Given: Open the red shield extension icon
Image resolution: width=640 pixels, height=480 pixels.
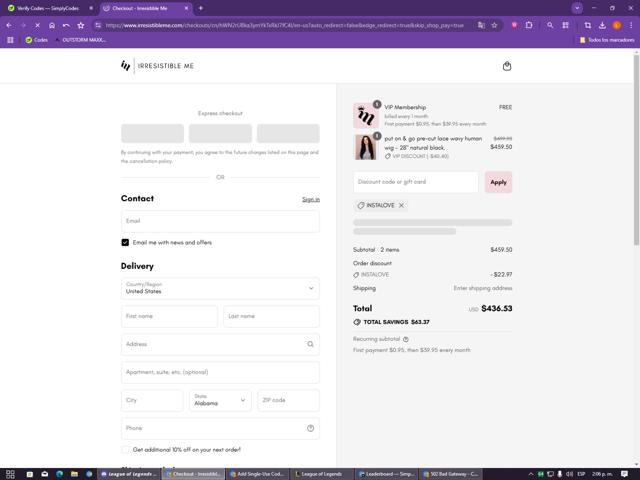Looking at the screenshot, I should pyautogui.click(x=514, y=25).
